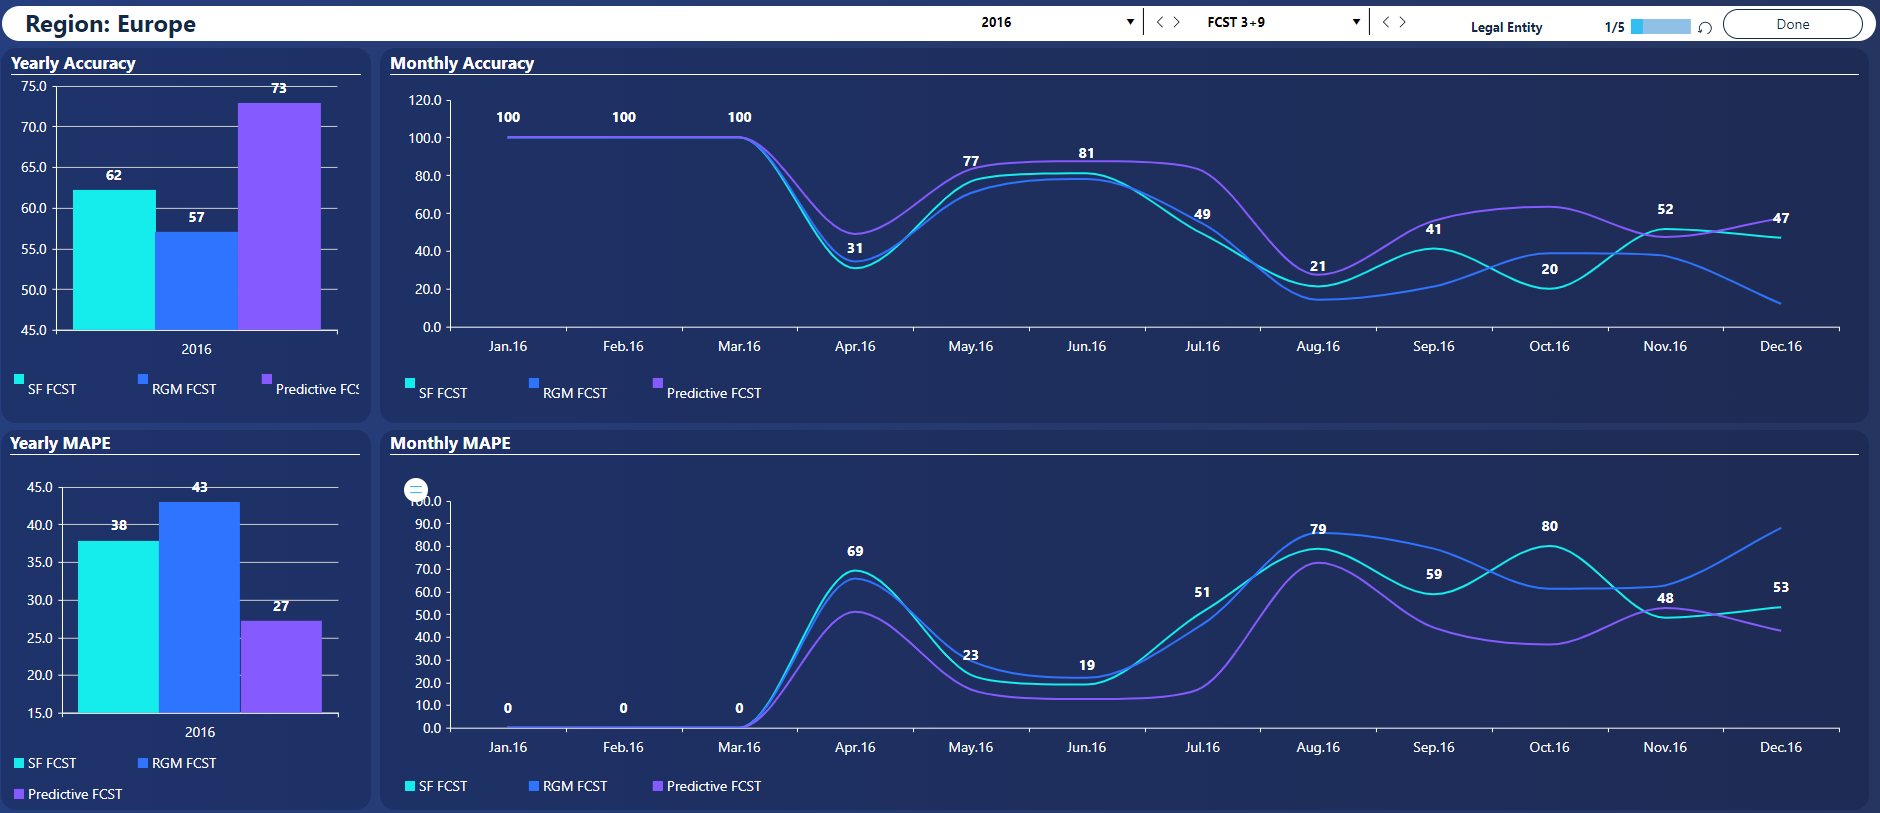
Task: Toggle Predictive FCST legend in Monthly MAPE
Action: 707,786
